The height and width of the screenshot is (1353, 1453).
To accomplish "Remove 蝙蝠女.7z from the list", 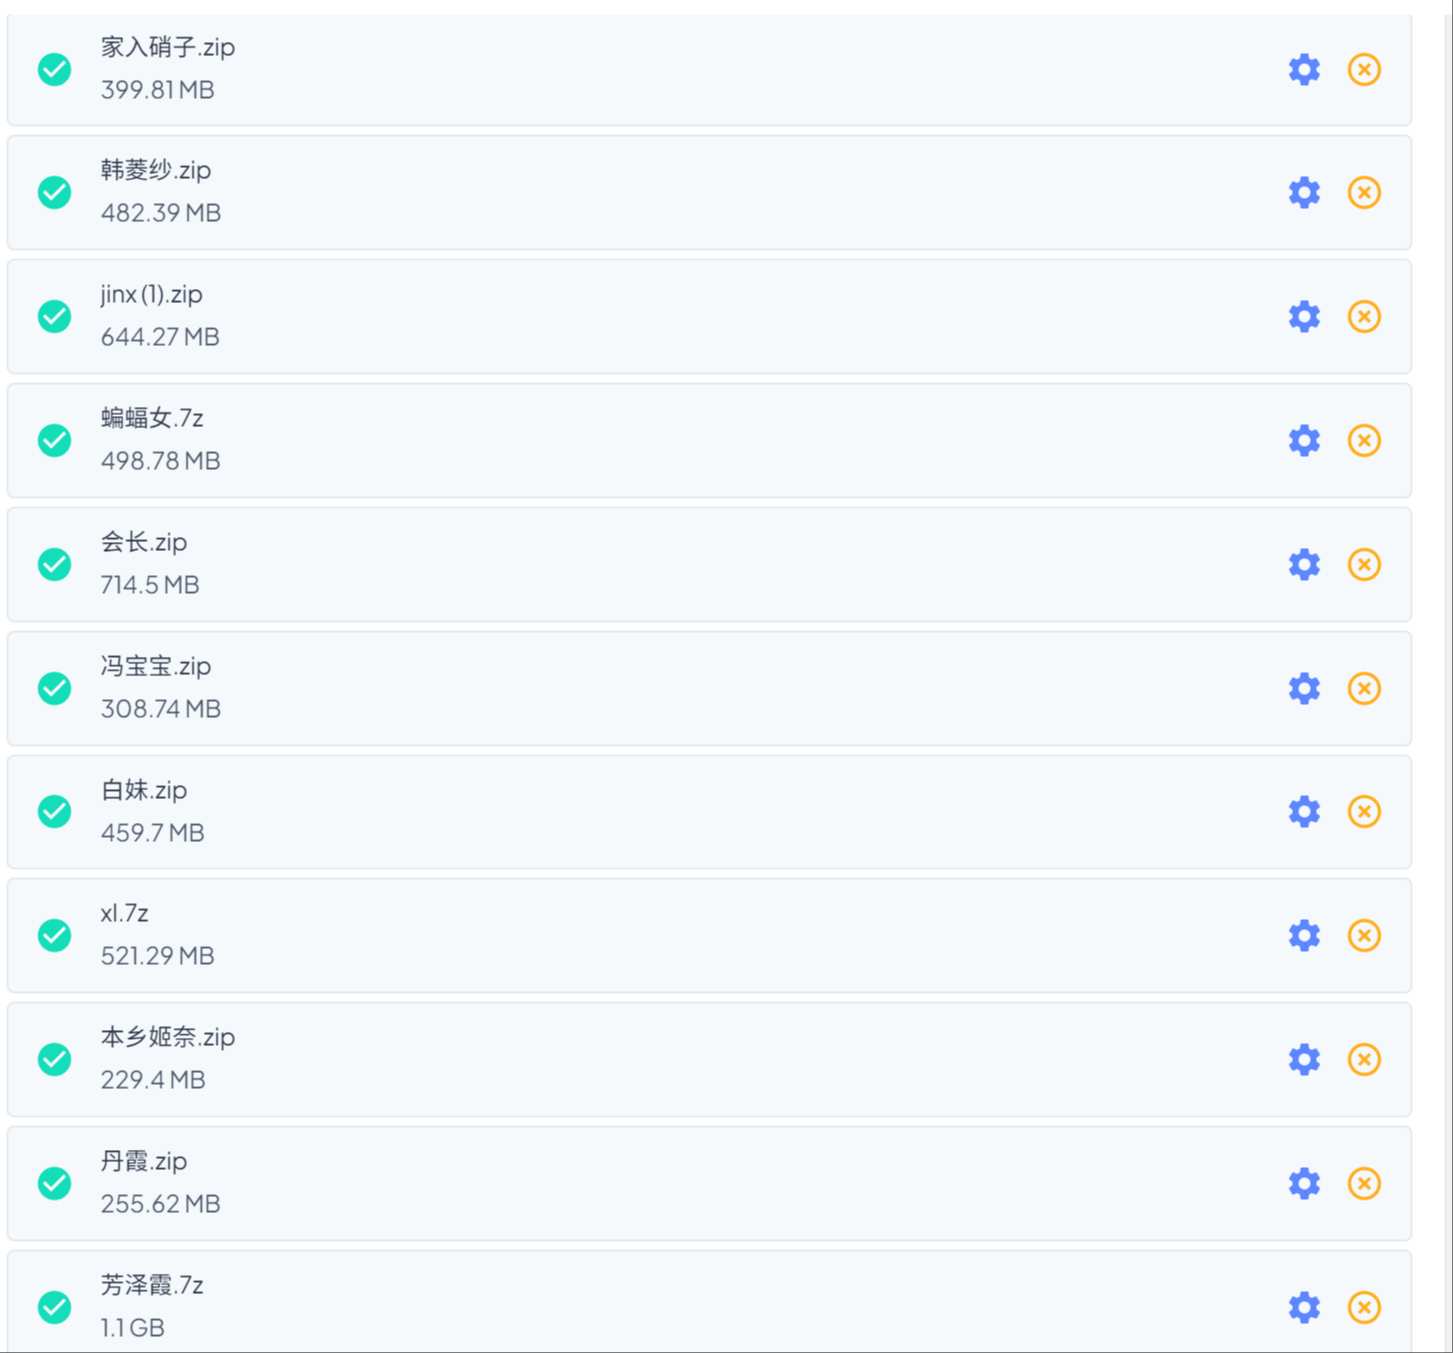I will pos(1364,440).
